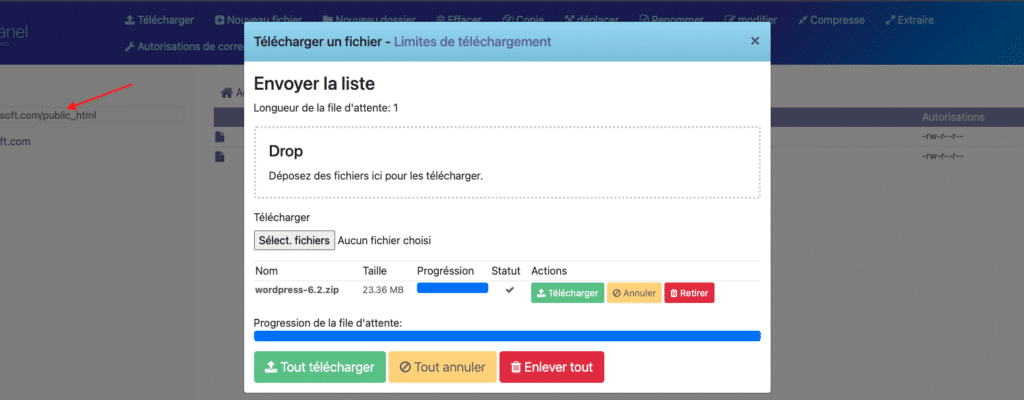This screenshot has height=400, width=1024.
Task: Choose the Extraire toolbar option
Action: (x=909, y=20)
